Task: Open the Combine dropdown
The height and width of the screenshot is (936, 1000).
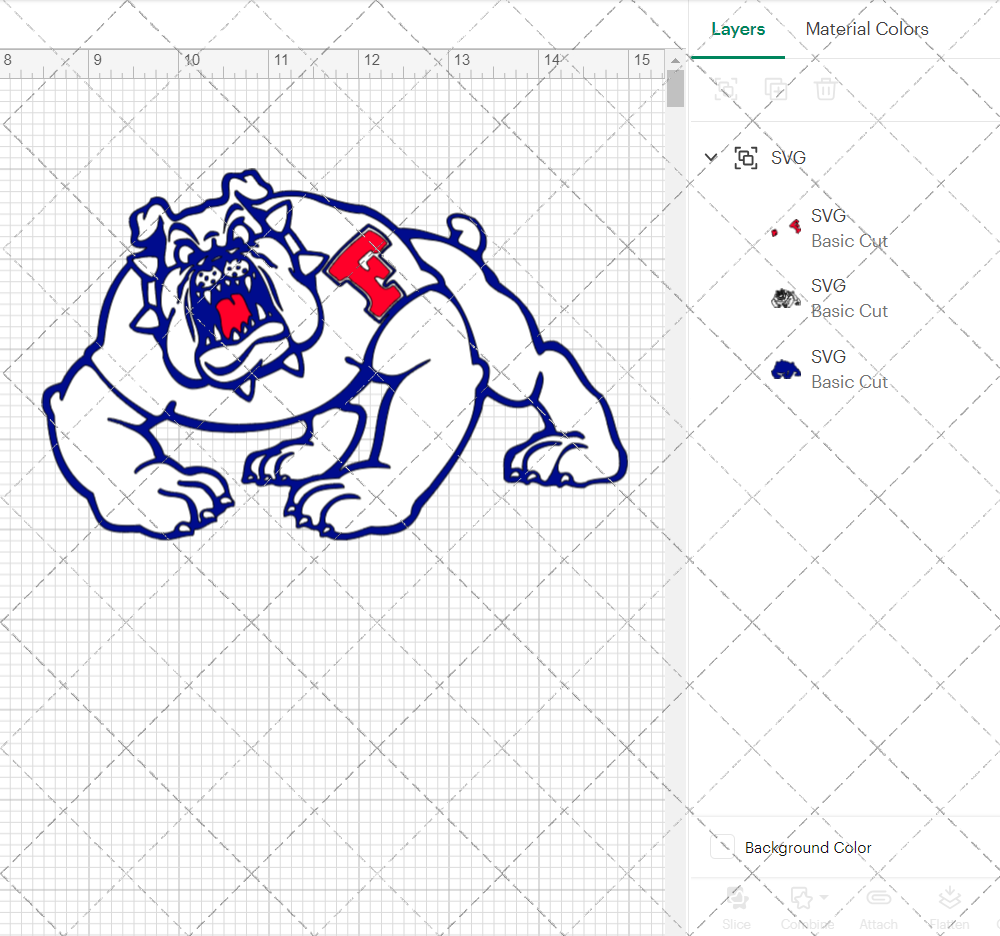Action: (807, 909)
